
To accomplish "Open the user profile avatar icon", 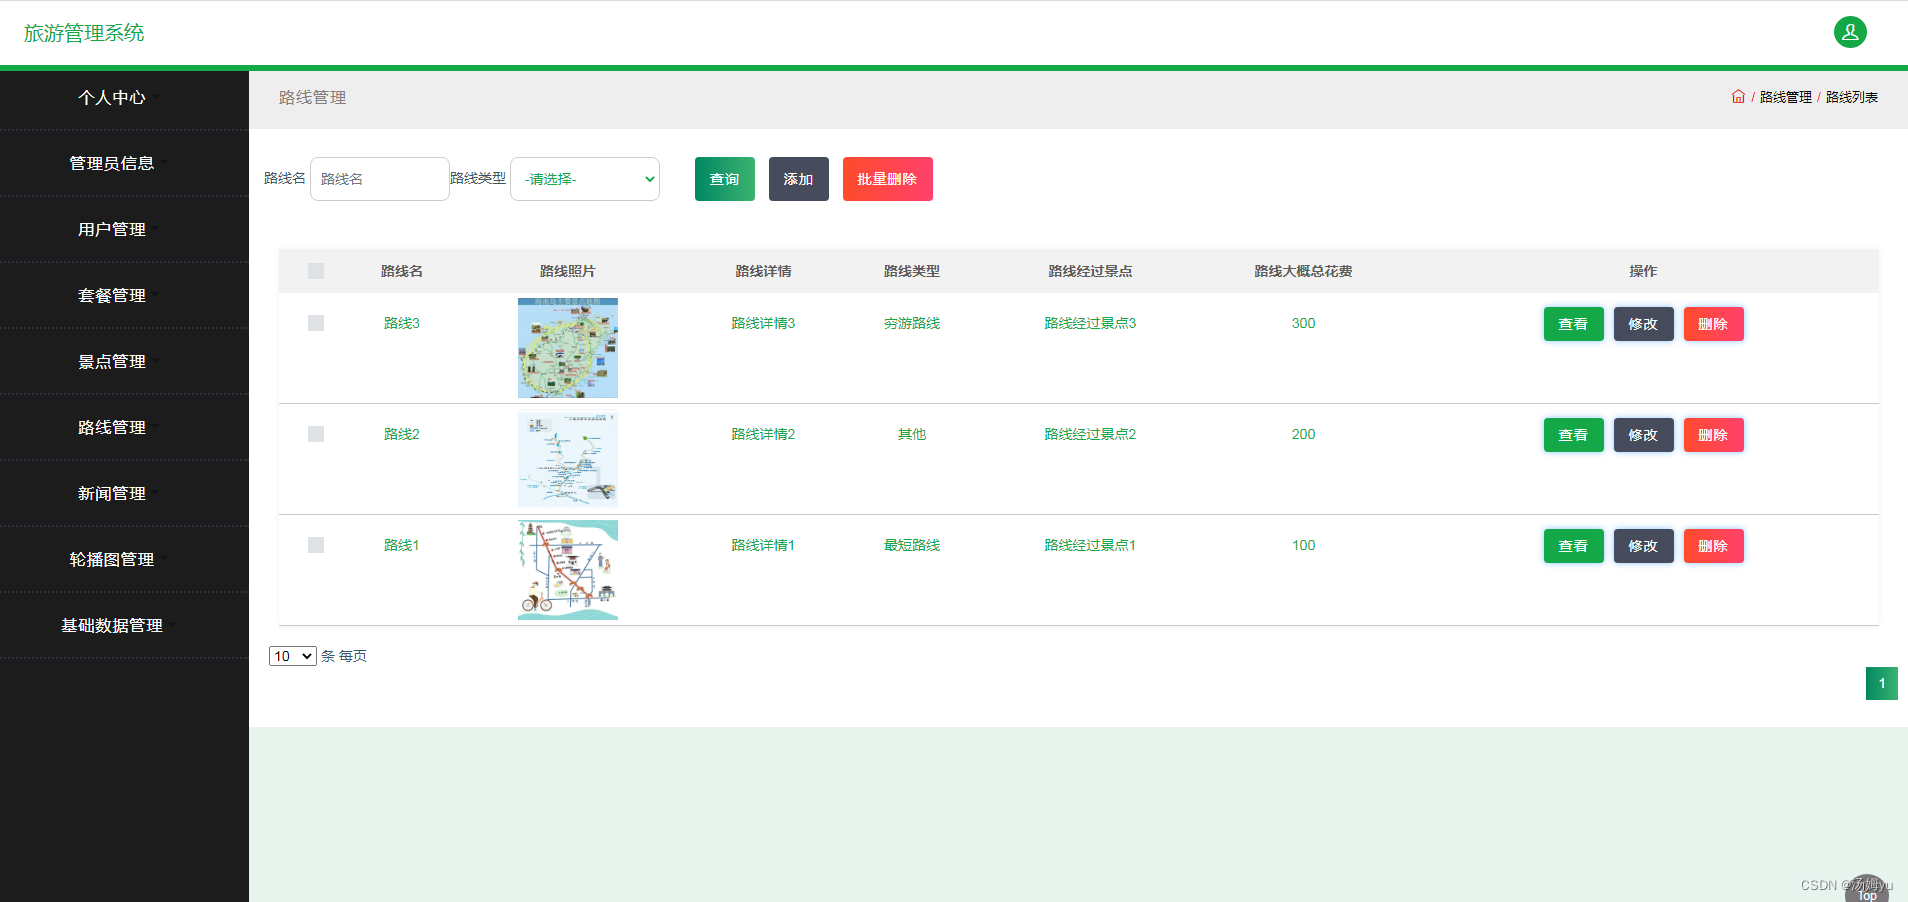I will (1849, 32).
